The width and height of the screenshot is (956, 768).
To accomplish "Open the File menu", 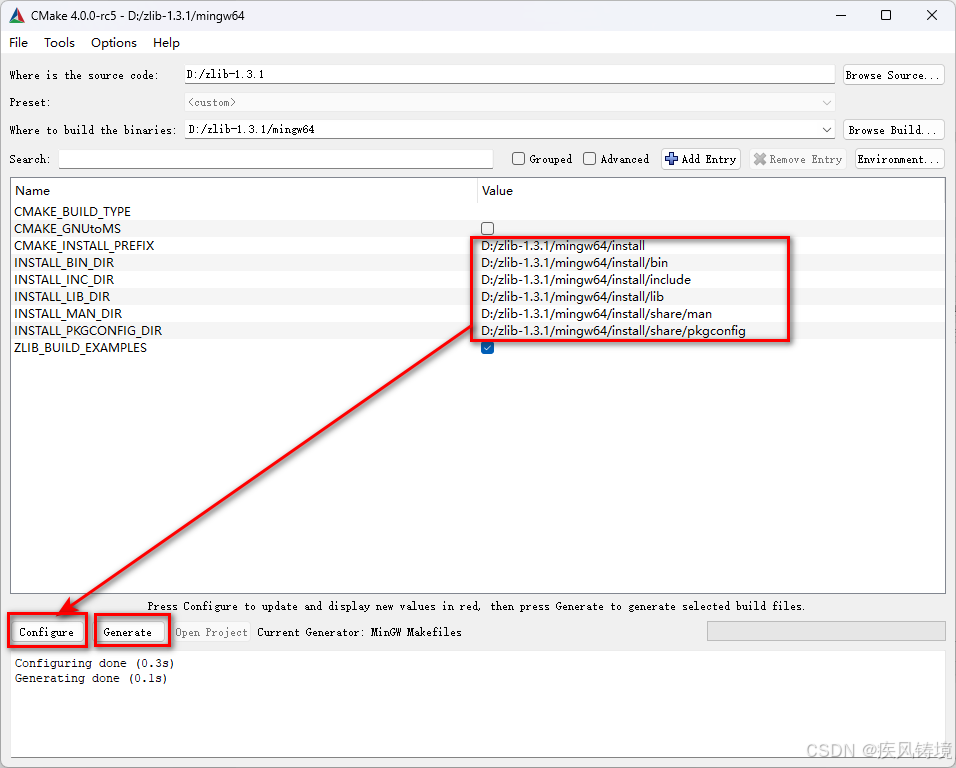I will [x=18, y=43].
